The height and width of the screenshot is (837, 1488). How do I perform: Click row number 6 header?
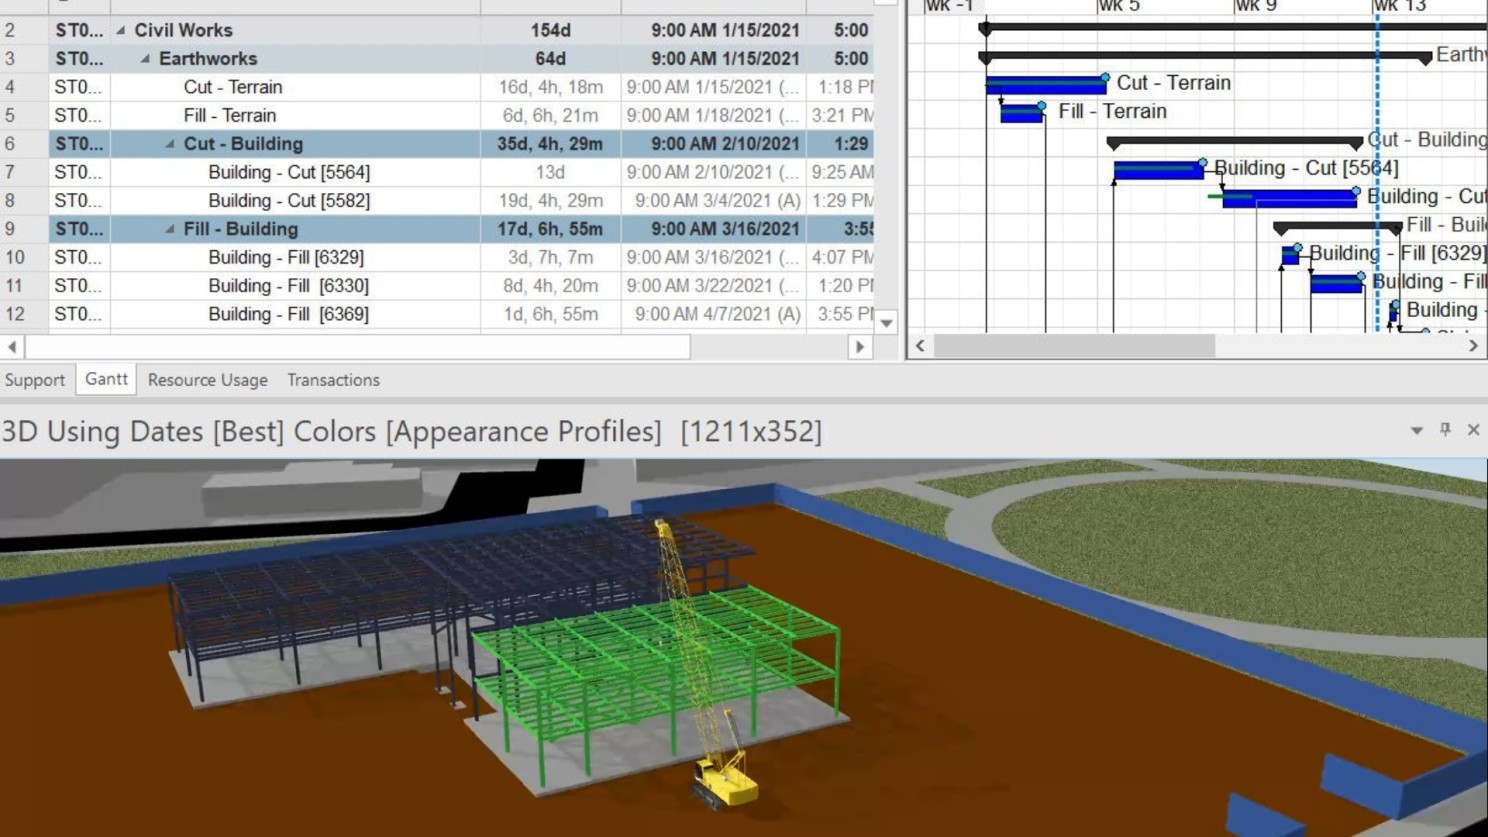(x=24, y=144)
